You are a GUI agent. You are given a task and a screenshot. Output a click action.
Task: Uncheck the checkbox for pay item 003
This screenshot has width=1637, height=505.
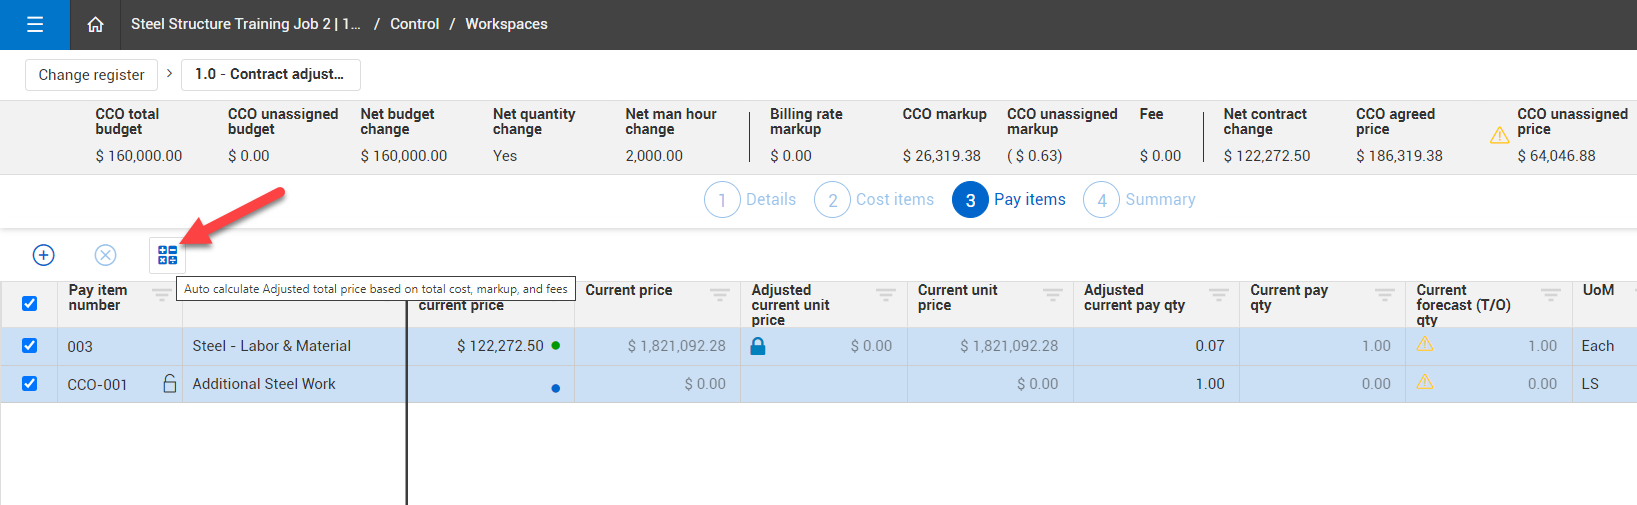click(x=30, y=346)
